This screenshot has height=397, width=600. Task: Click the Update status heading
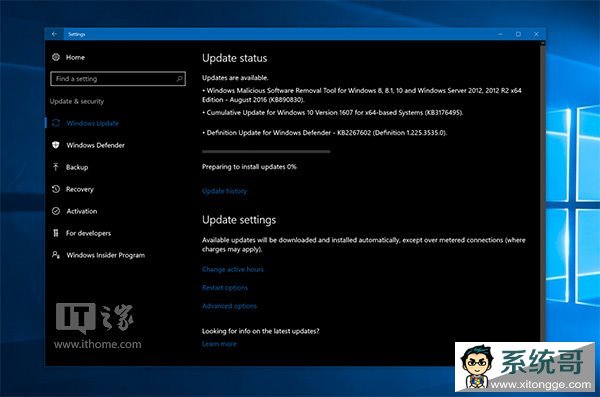click(x=235, y=58)
